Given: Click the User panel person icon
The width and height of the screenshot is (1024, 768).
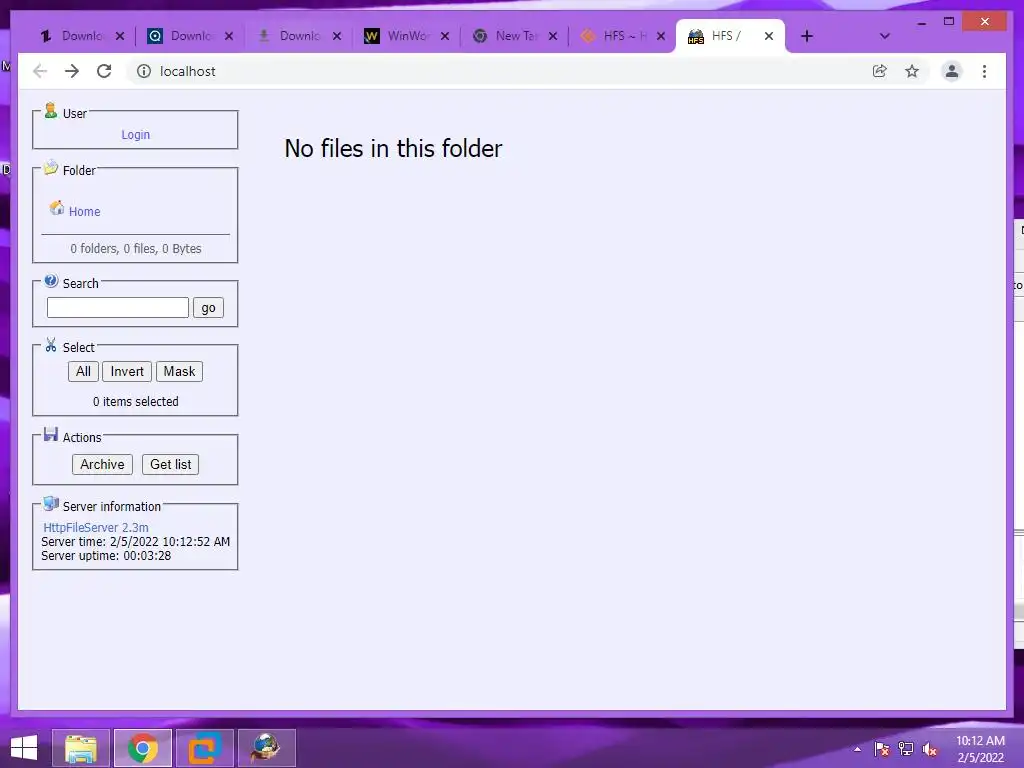Looking at the screenshot, I should pyautogui.click(x=50, y=110).
